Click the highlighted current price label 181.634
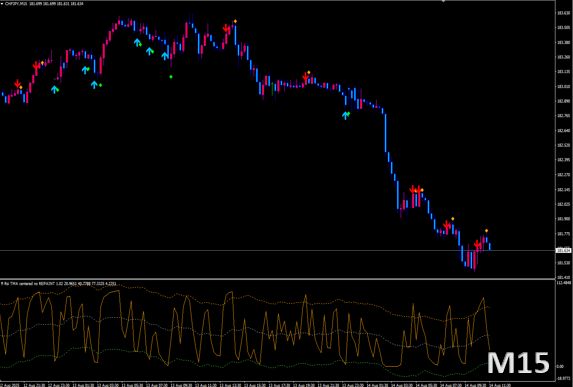This screenshot has width=573, height=387. 563,250
